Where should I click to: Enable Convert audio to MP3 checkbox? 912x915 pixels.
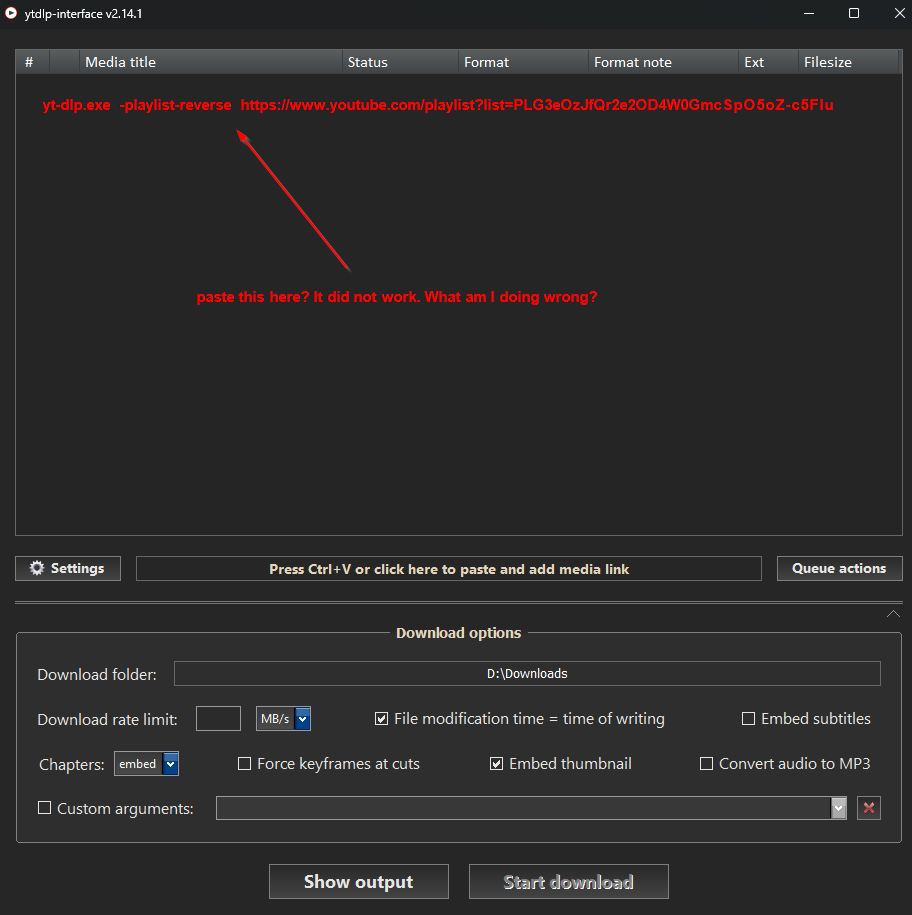[706, 763]
